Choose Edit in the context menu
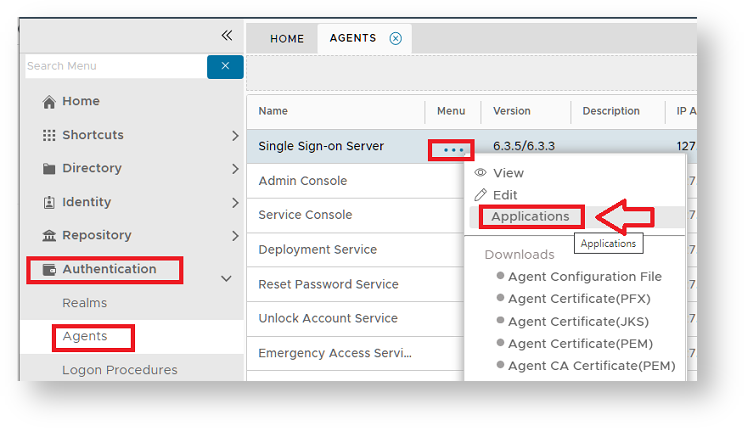 coord(505,195)
